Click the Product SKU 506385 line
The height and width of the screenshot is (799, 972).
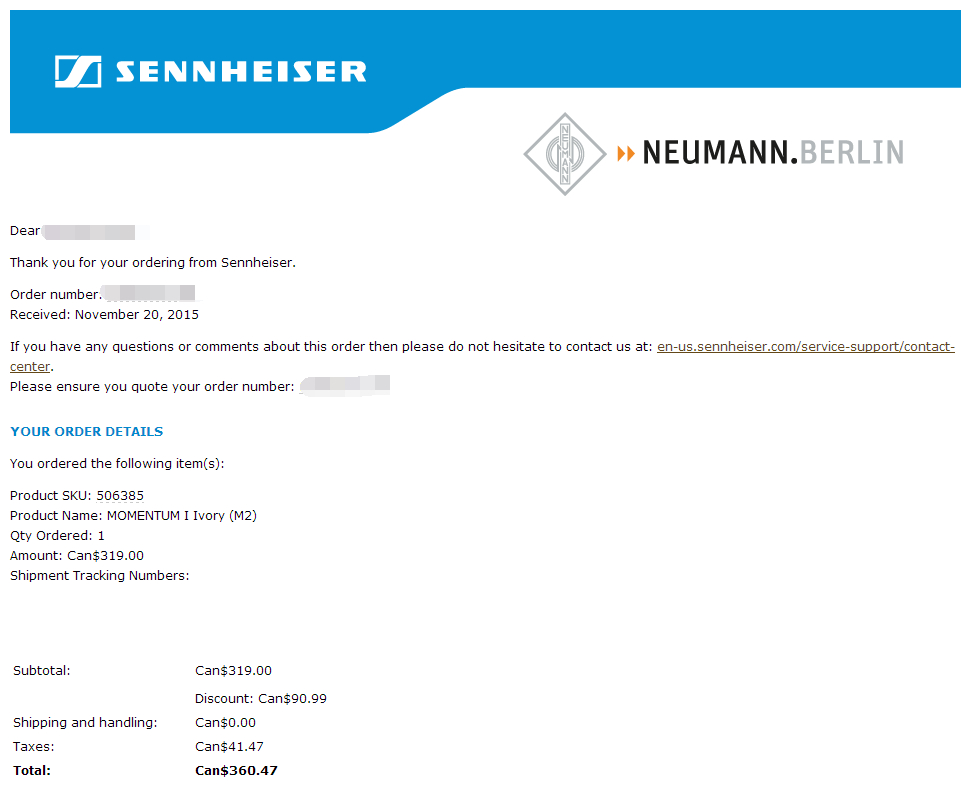point(84,495)
